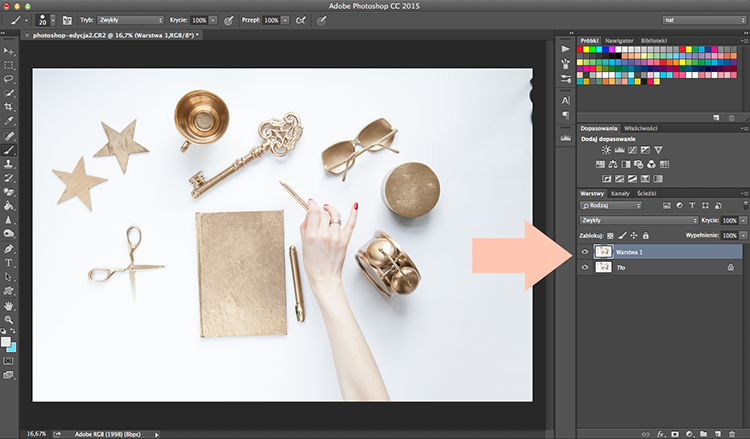The image size is (750, 439).
Task: Toggle lock position
Action: pos(634,235)
